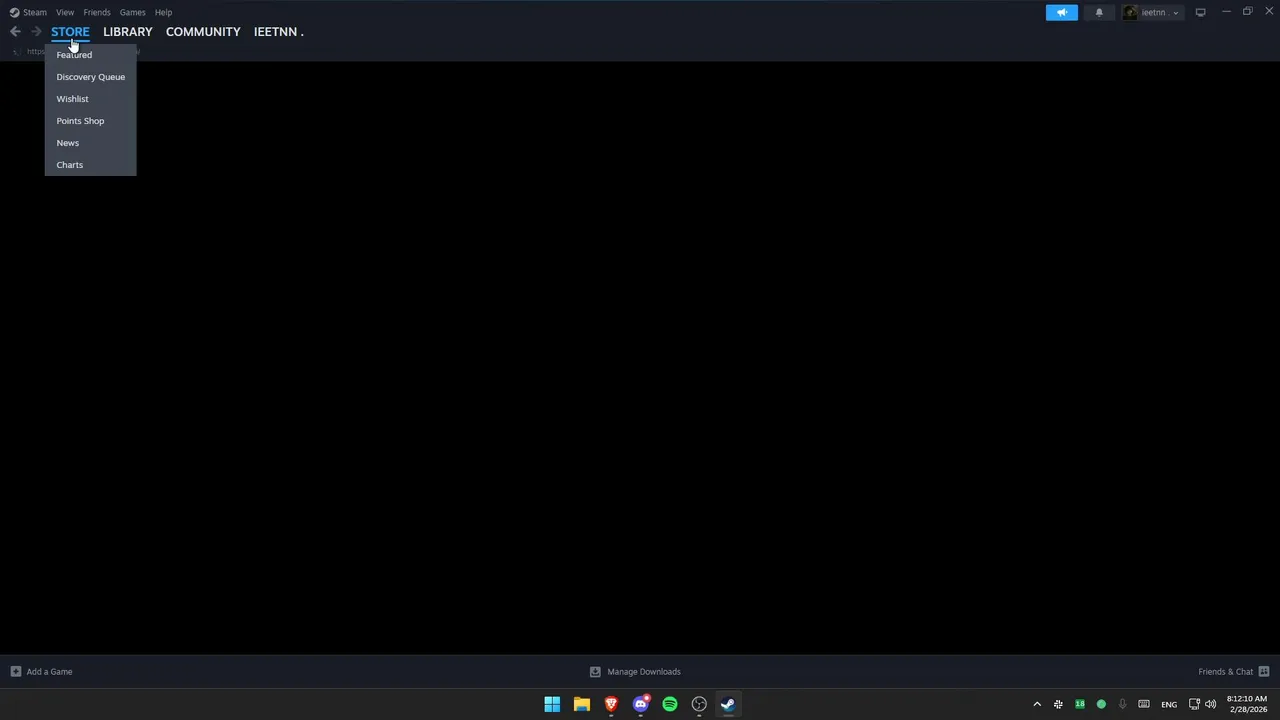
Task: Click the ENG language indicator
Action: pos(1169,704)
